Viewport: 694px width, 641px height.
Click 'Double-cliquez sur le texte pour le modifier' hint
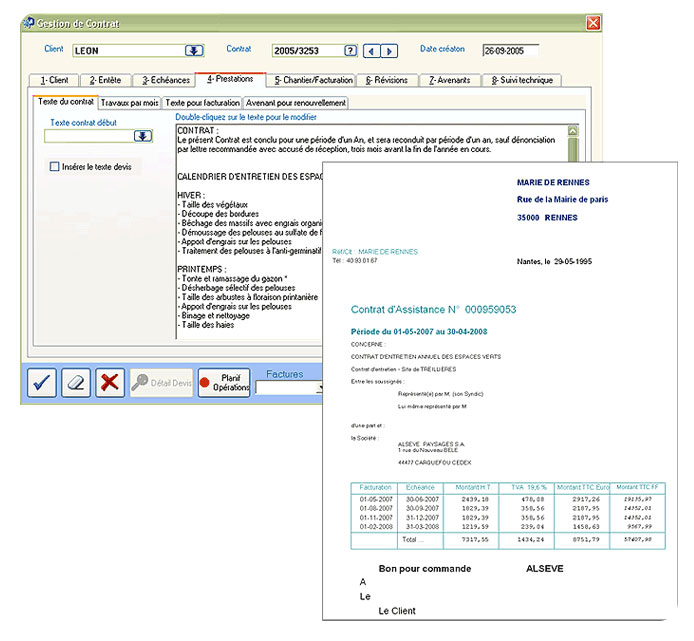coord(246,117)
